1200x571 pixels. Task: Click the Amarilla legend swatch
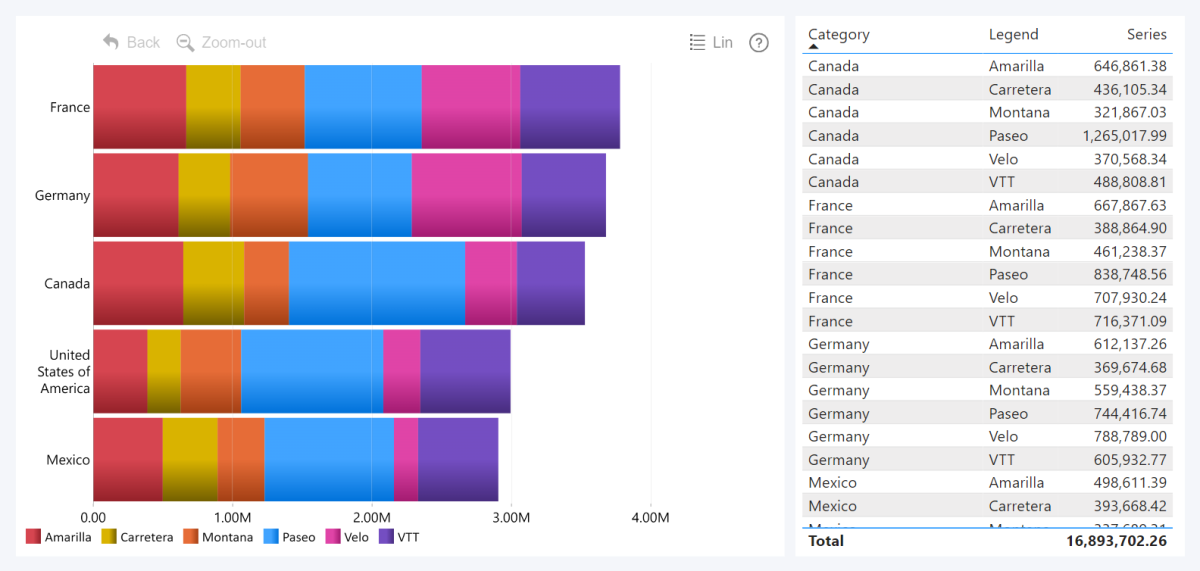coord(33,537)
